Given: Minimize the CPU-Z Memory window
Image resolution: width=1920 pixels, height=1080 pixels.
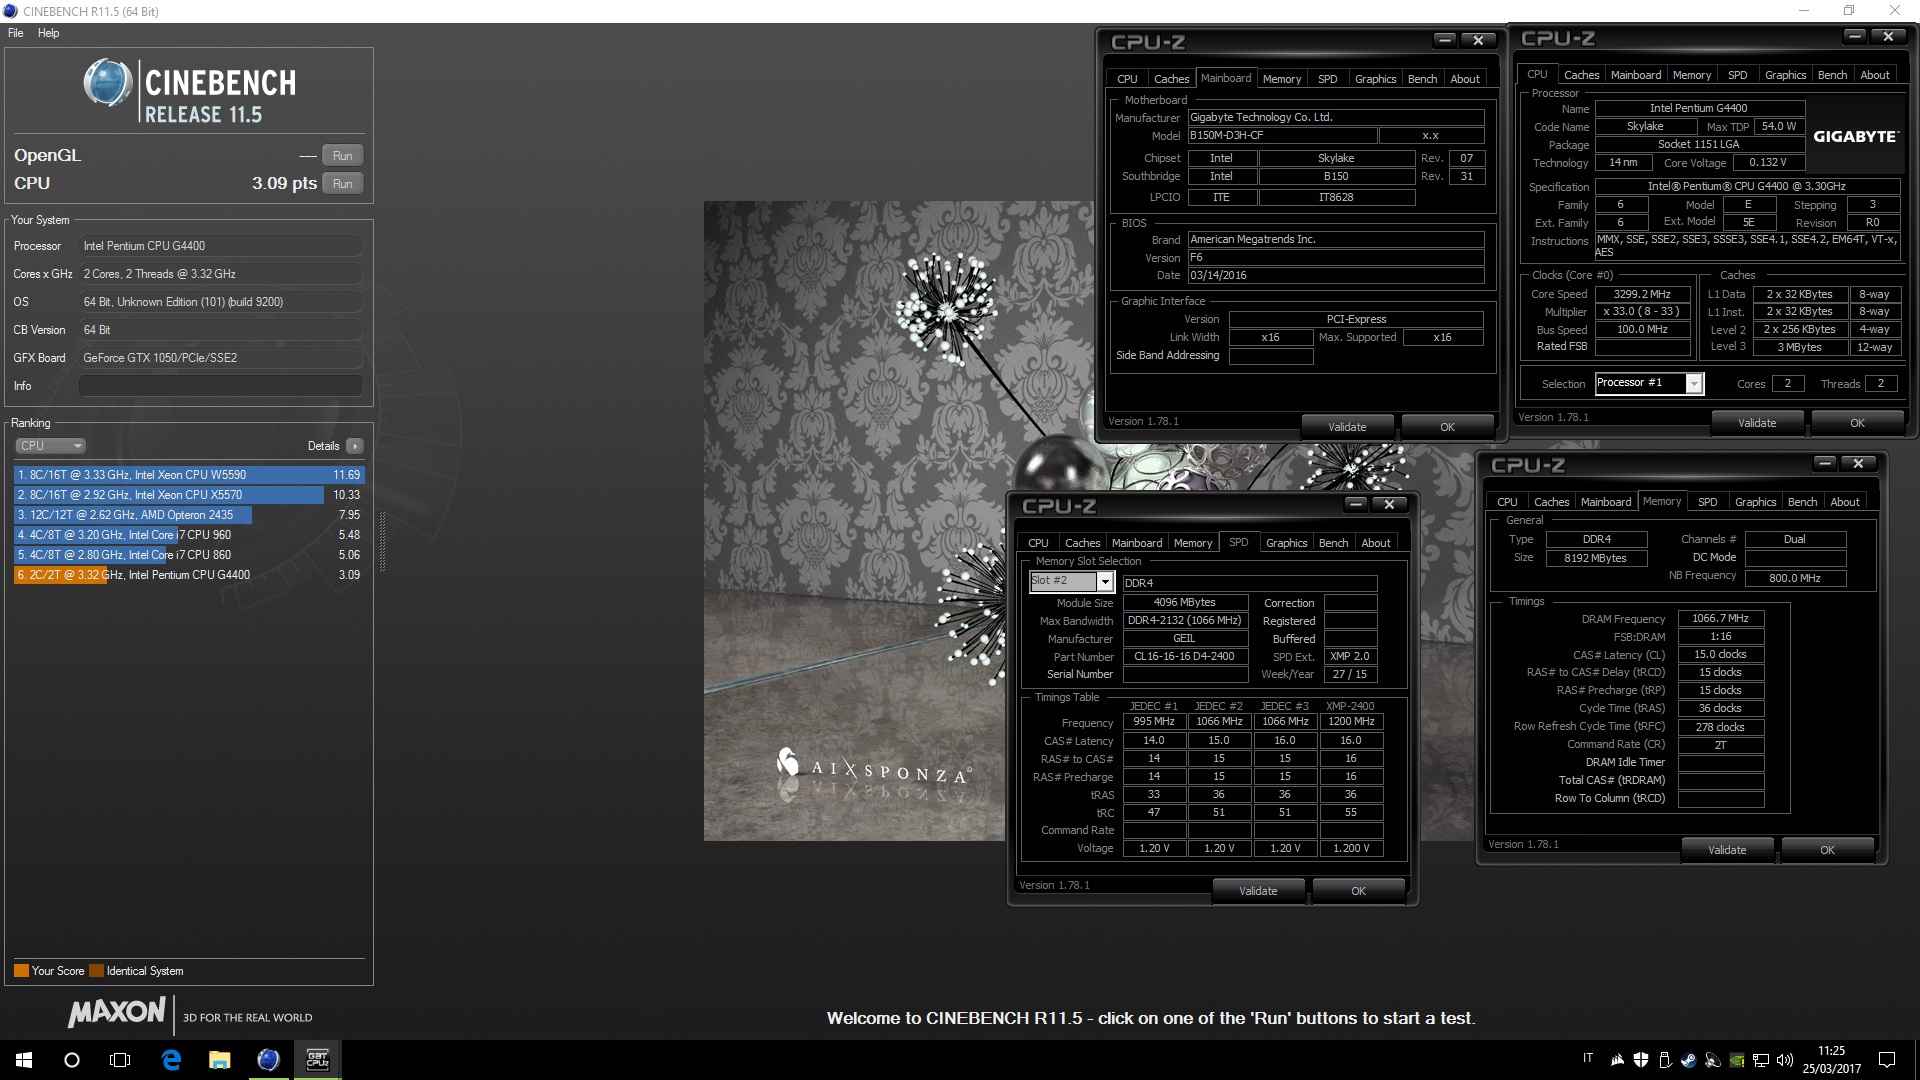Looking at the screenshot, I should (1825, 463).
